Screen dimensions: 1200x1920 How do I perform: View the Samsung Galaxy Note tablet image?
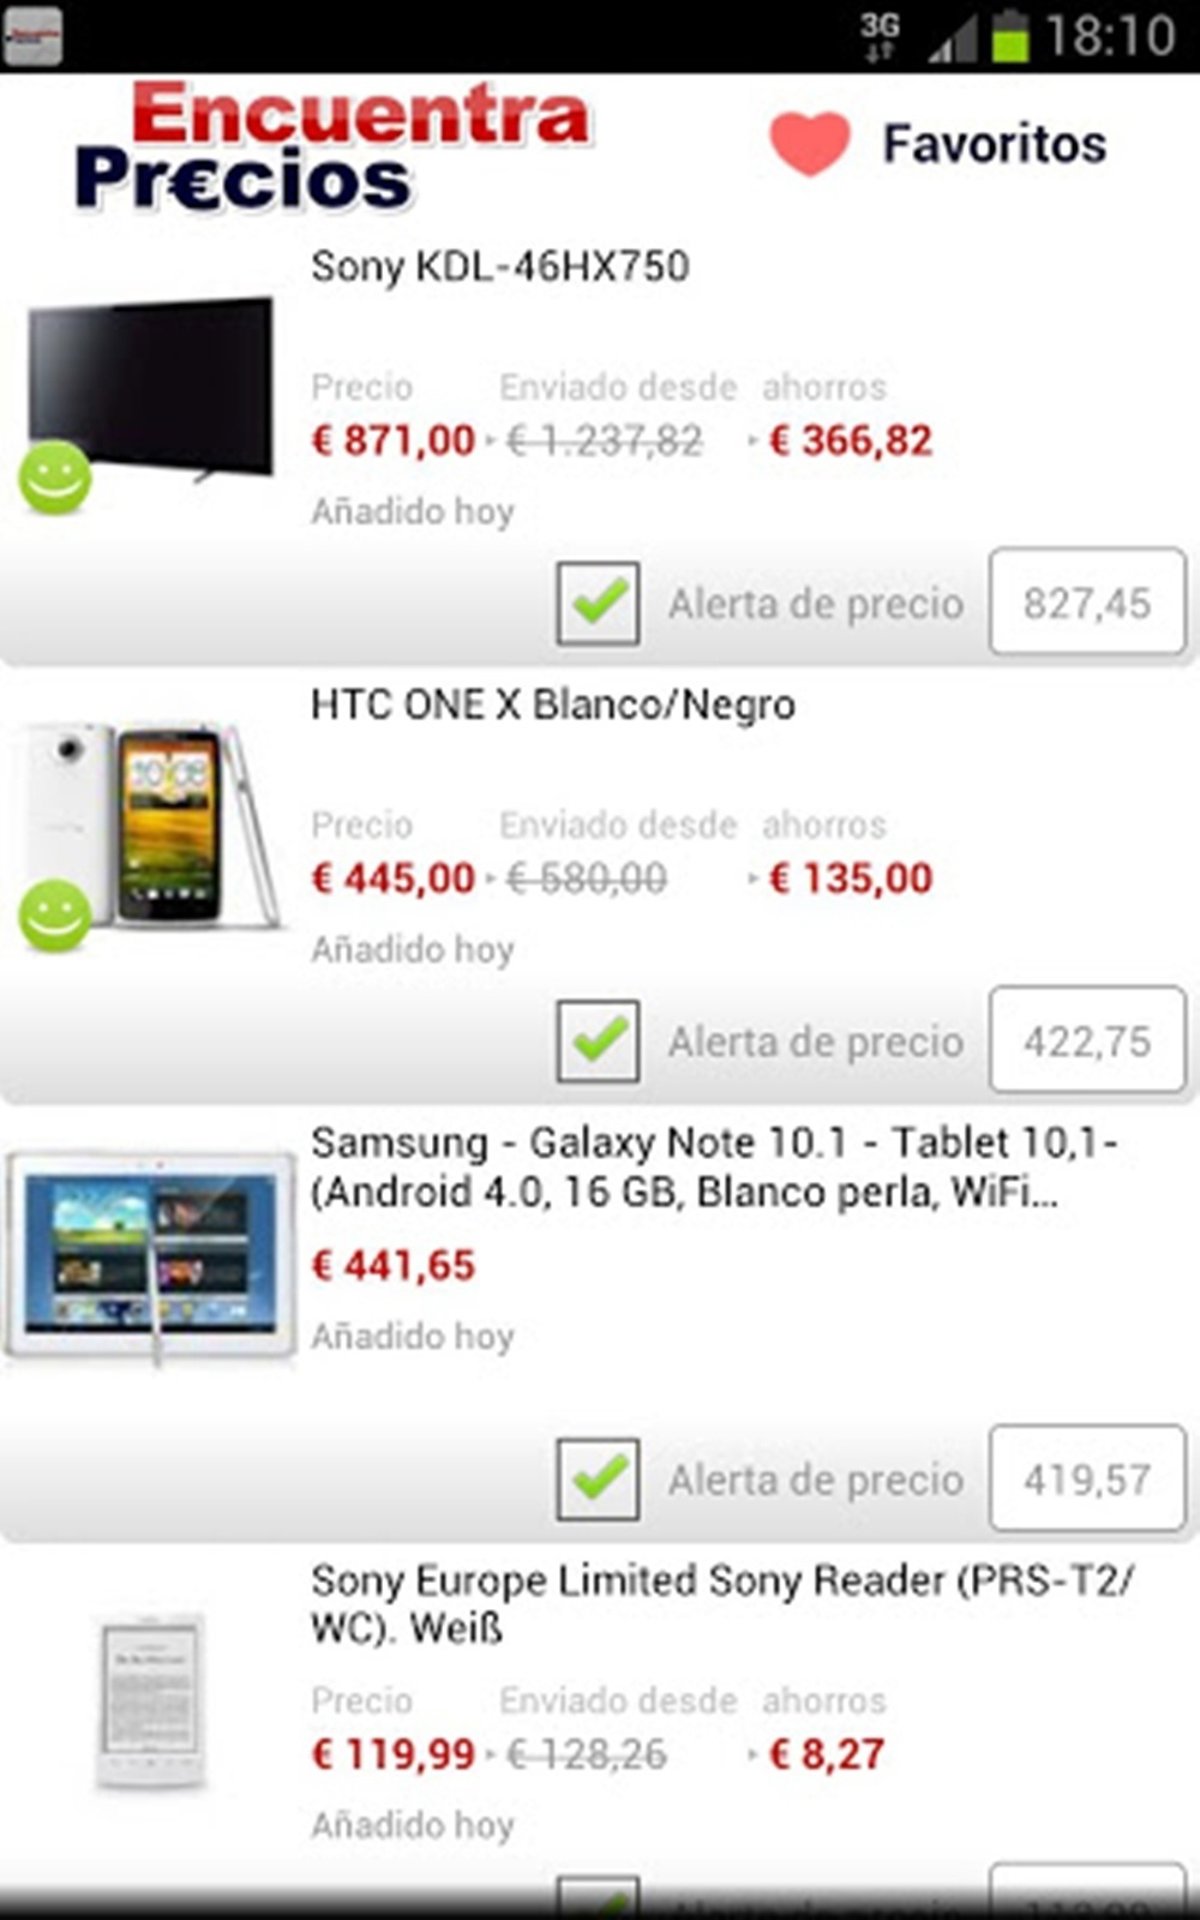click(x=150, y=1256)
